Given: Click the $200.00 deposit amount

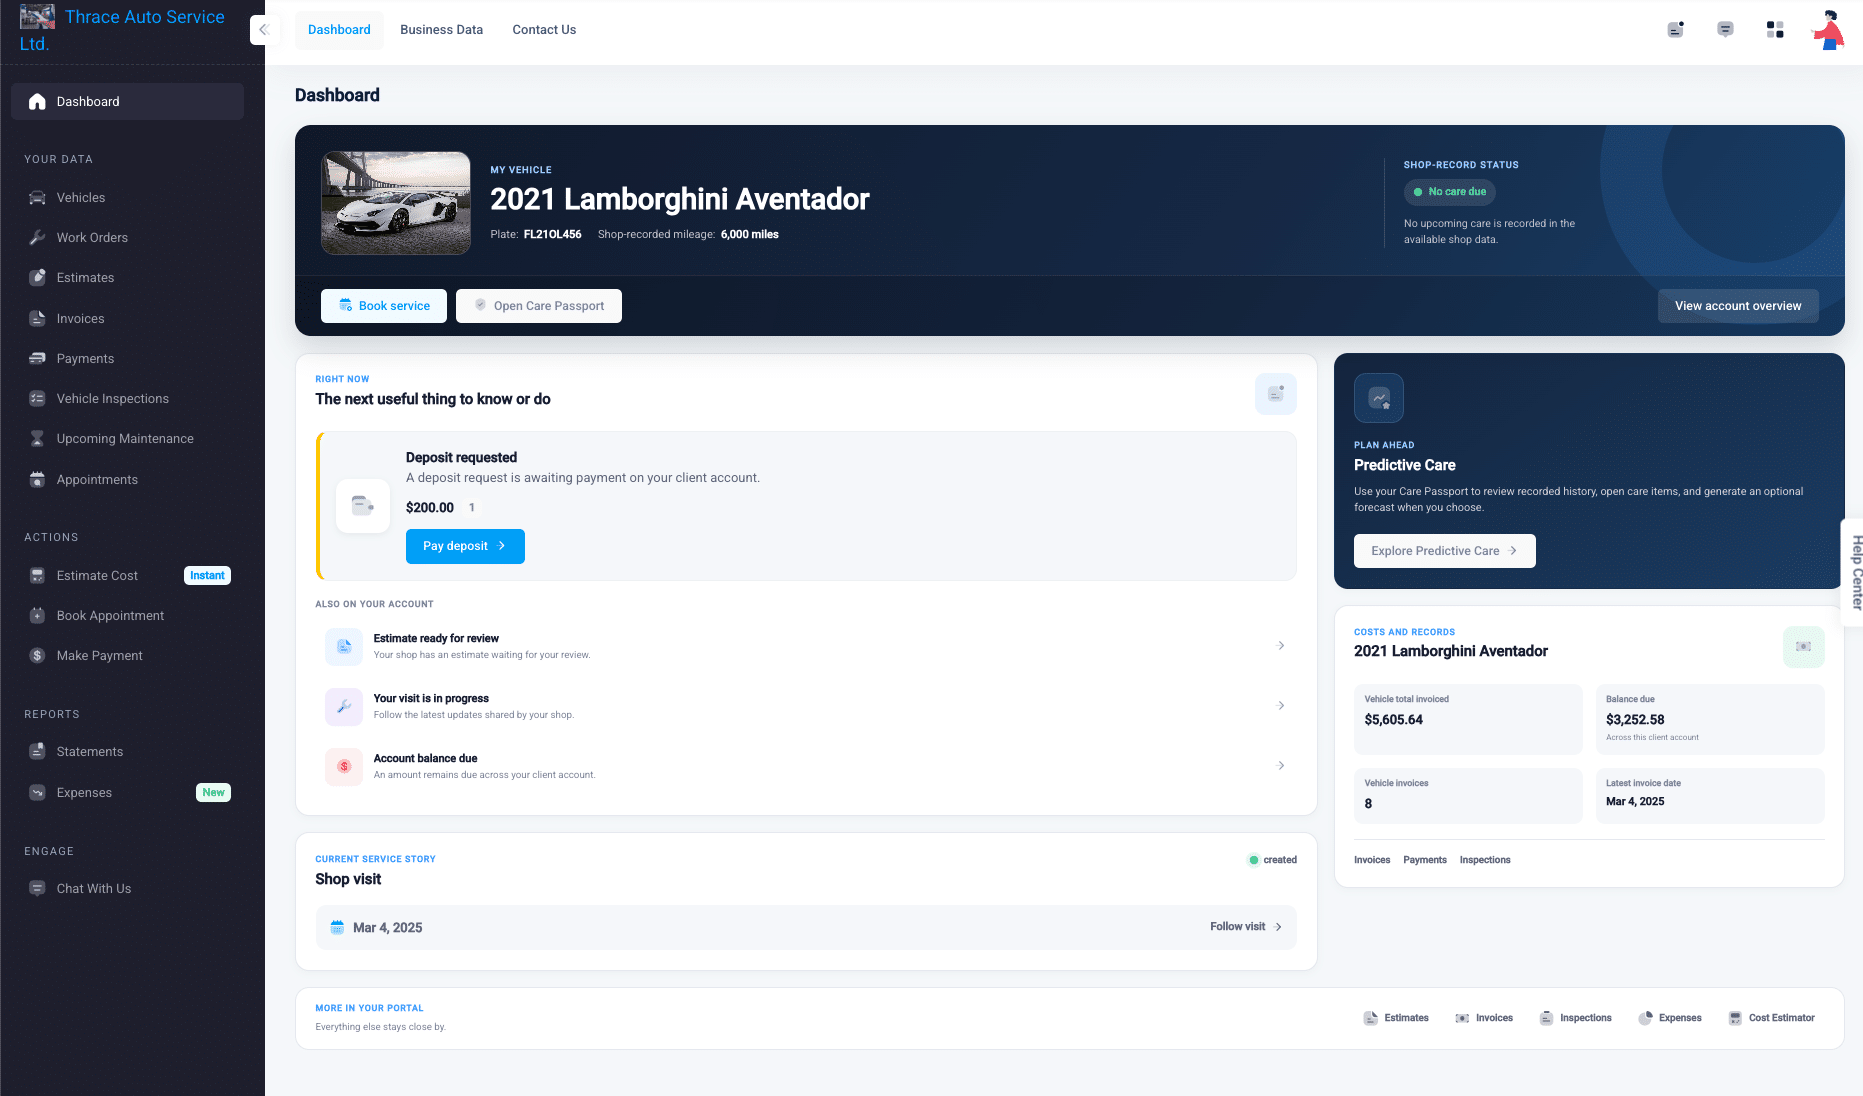Looking at the screenshot, I should click(430, 508).
